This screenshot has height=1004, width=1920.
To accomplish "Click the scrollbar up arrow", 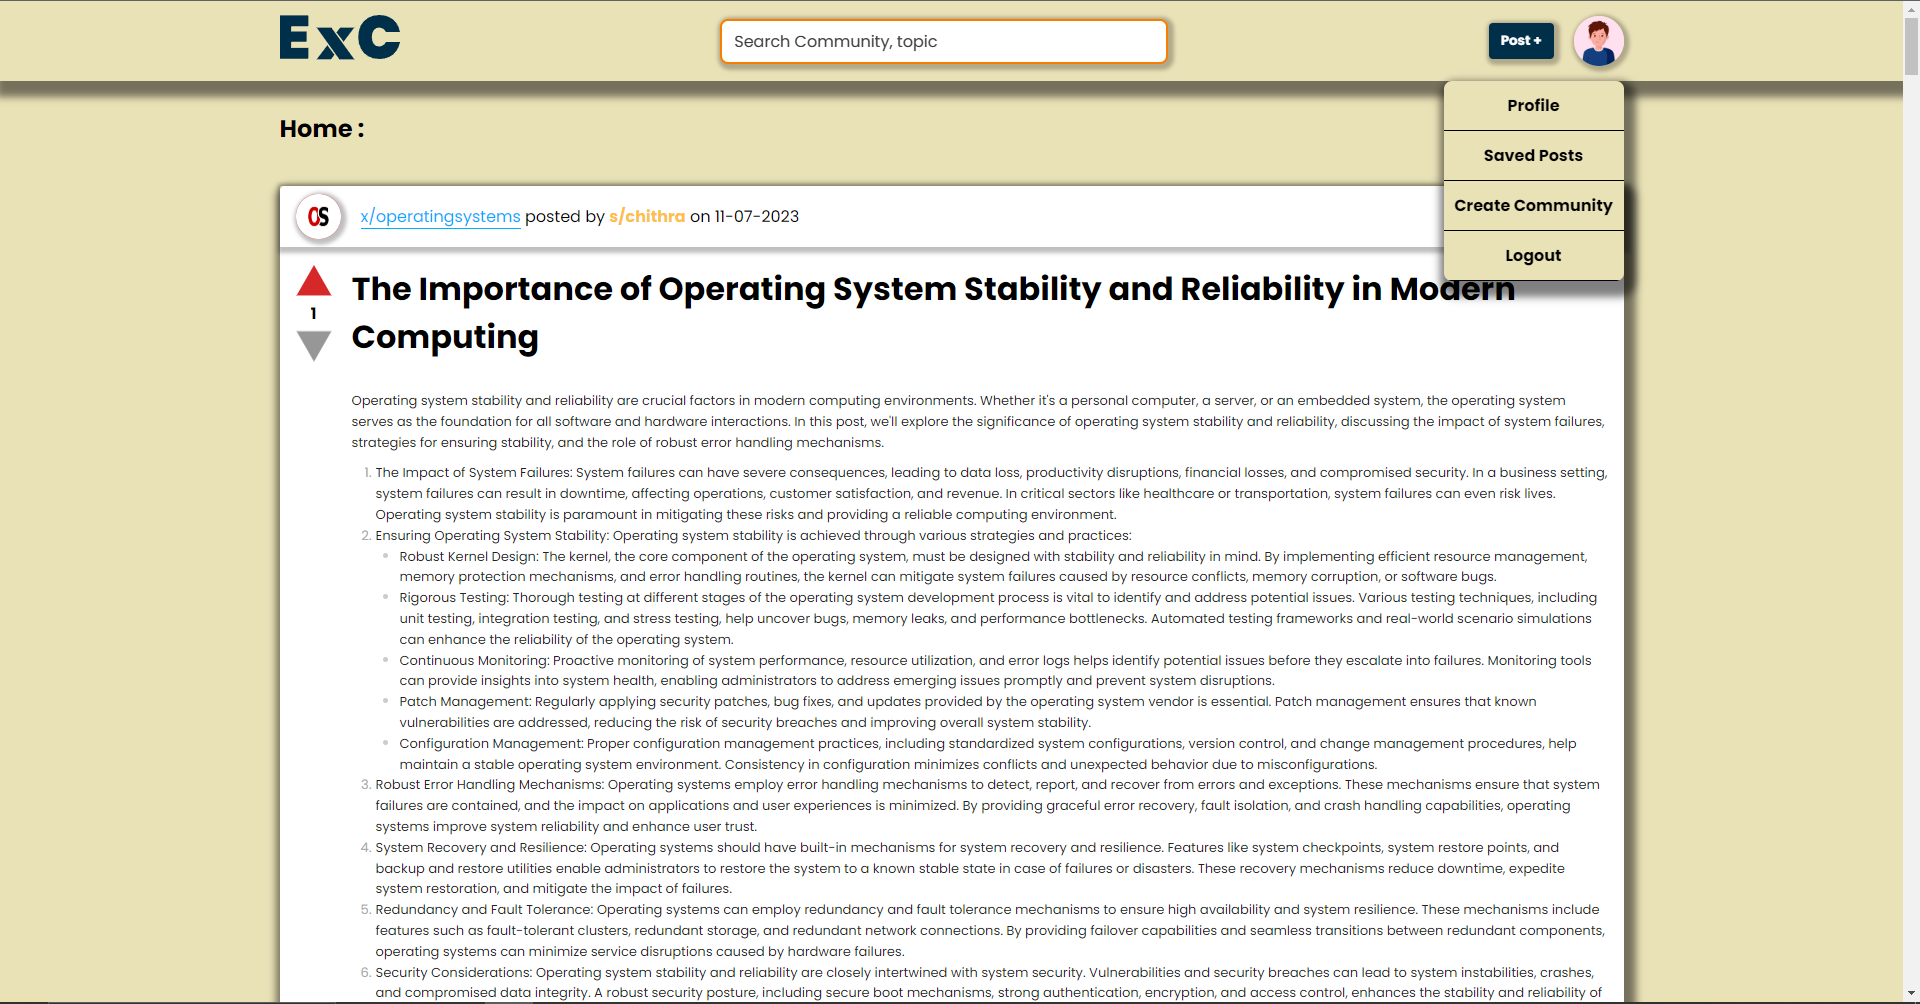I will pyautogui.click(x=1911, y=8).
